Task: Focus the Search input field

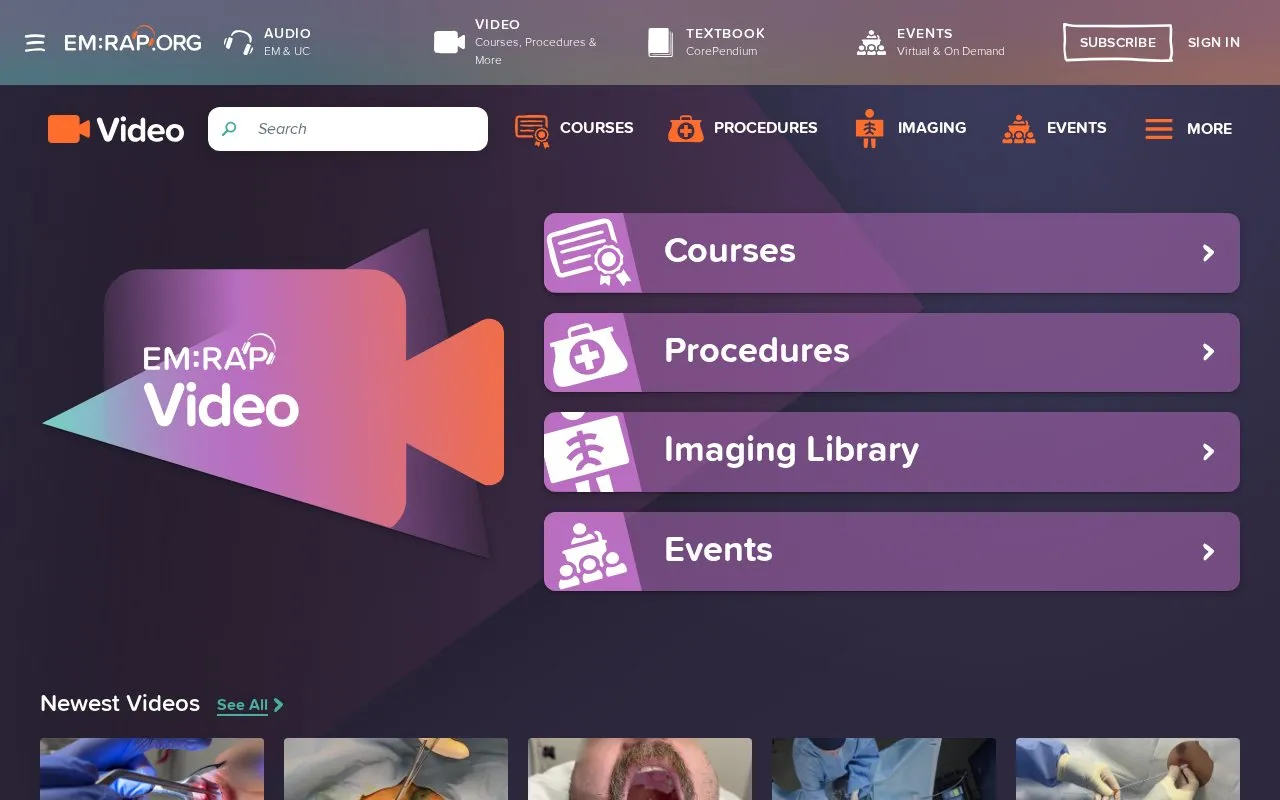Action: 348,129
